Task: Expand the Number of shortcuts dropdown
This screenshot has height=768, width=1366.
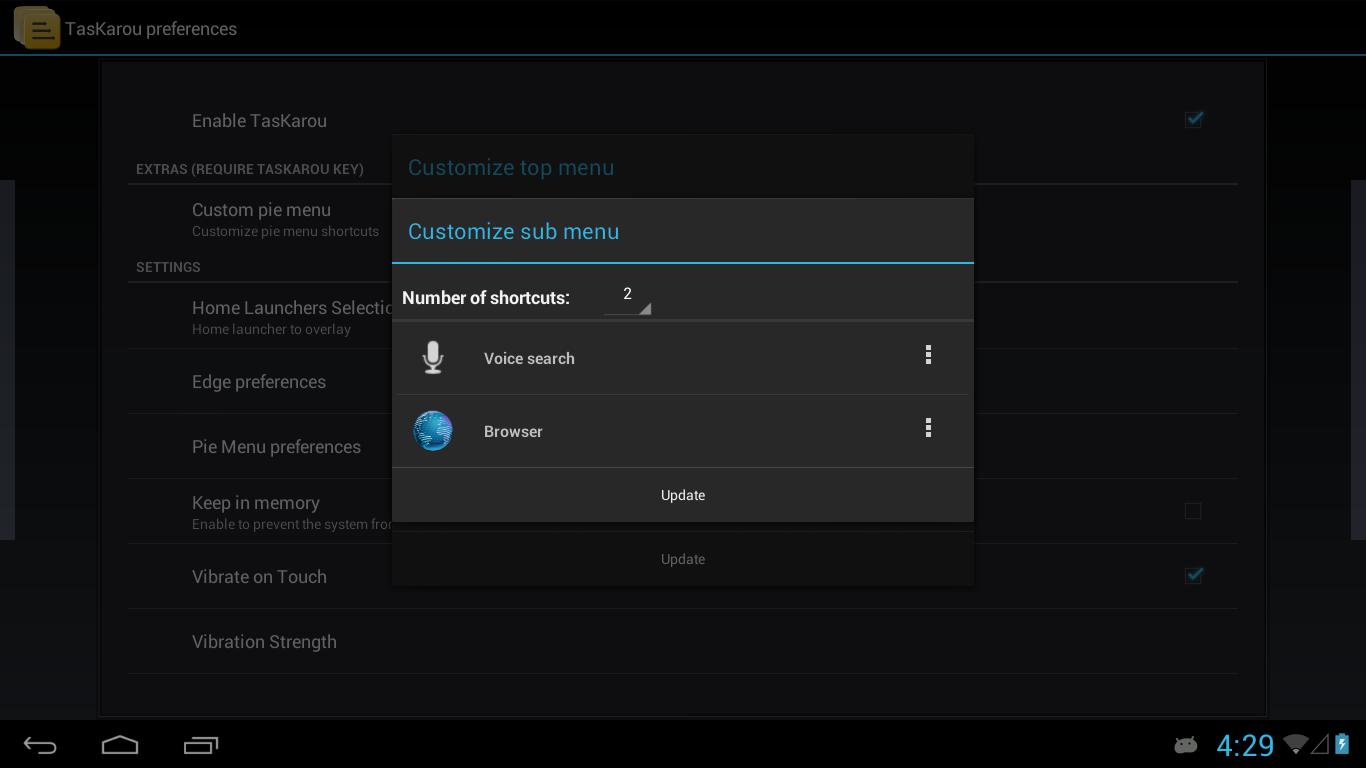Action: 628,296
